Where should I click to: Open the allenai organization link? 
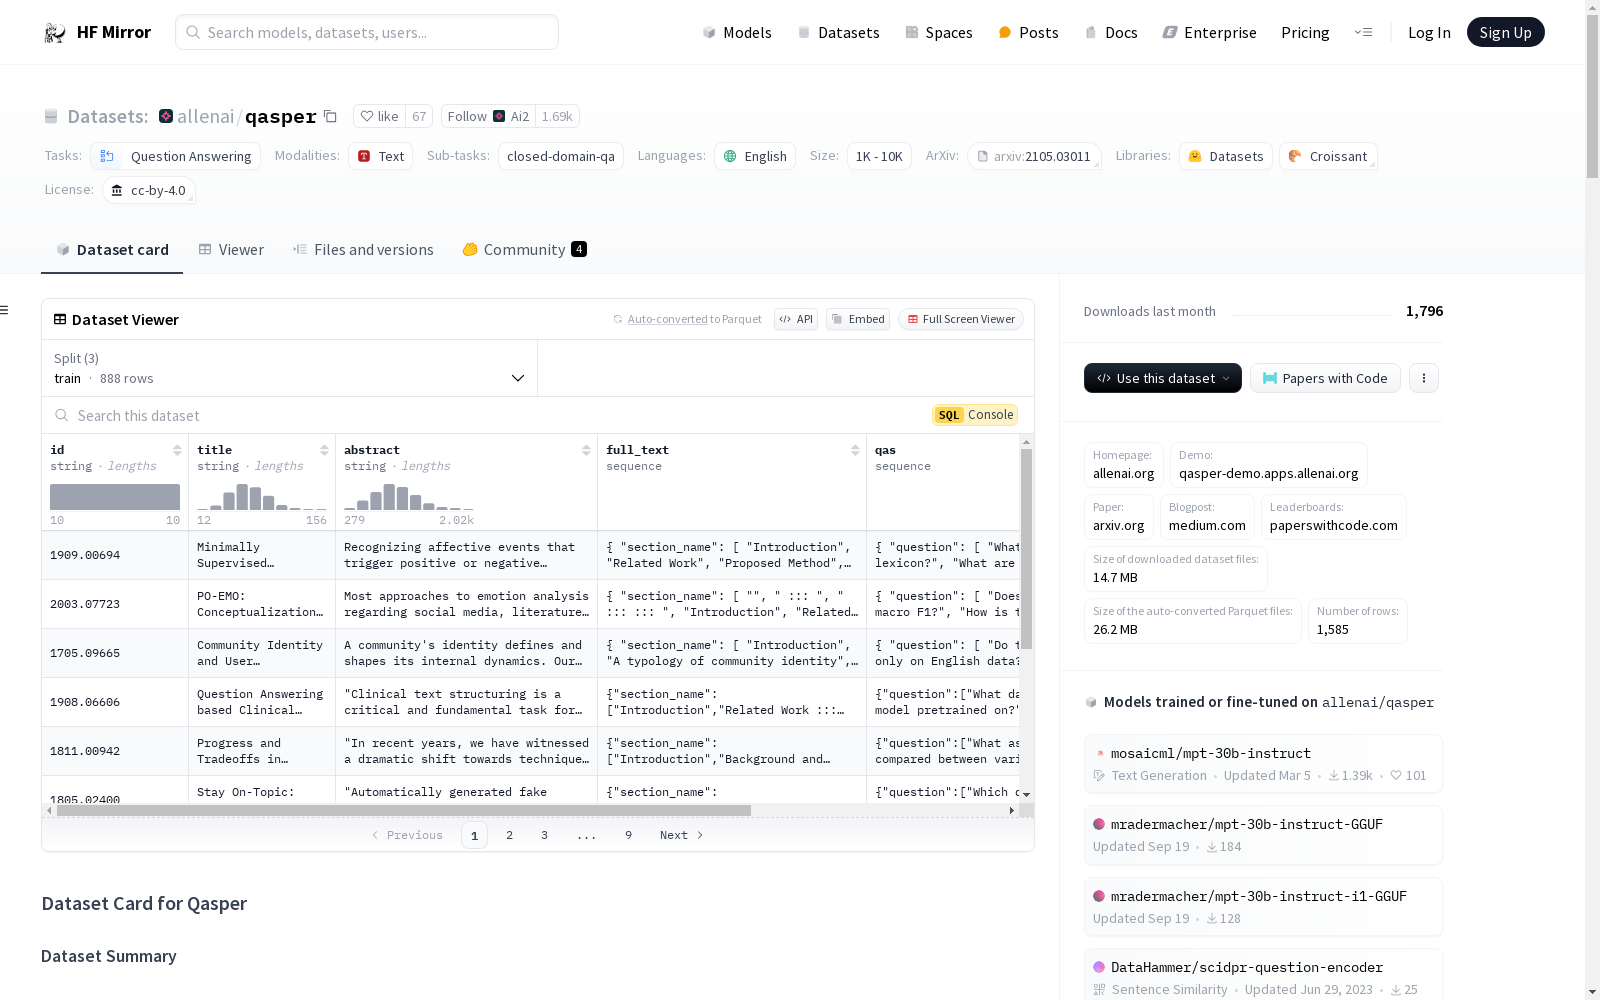[205, 116]
